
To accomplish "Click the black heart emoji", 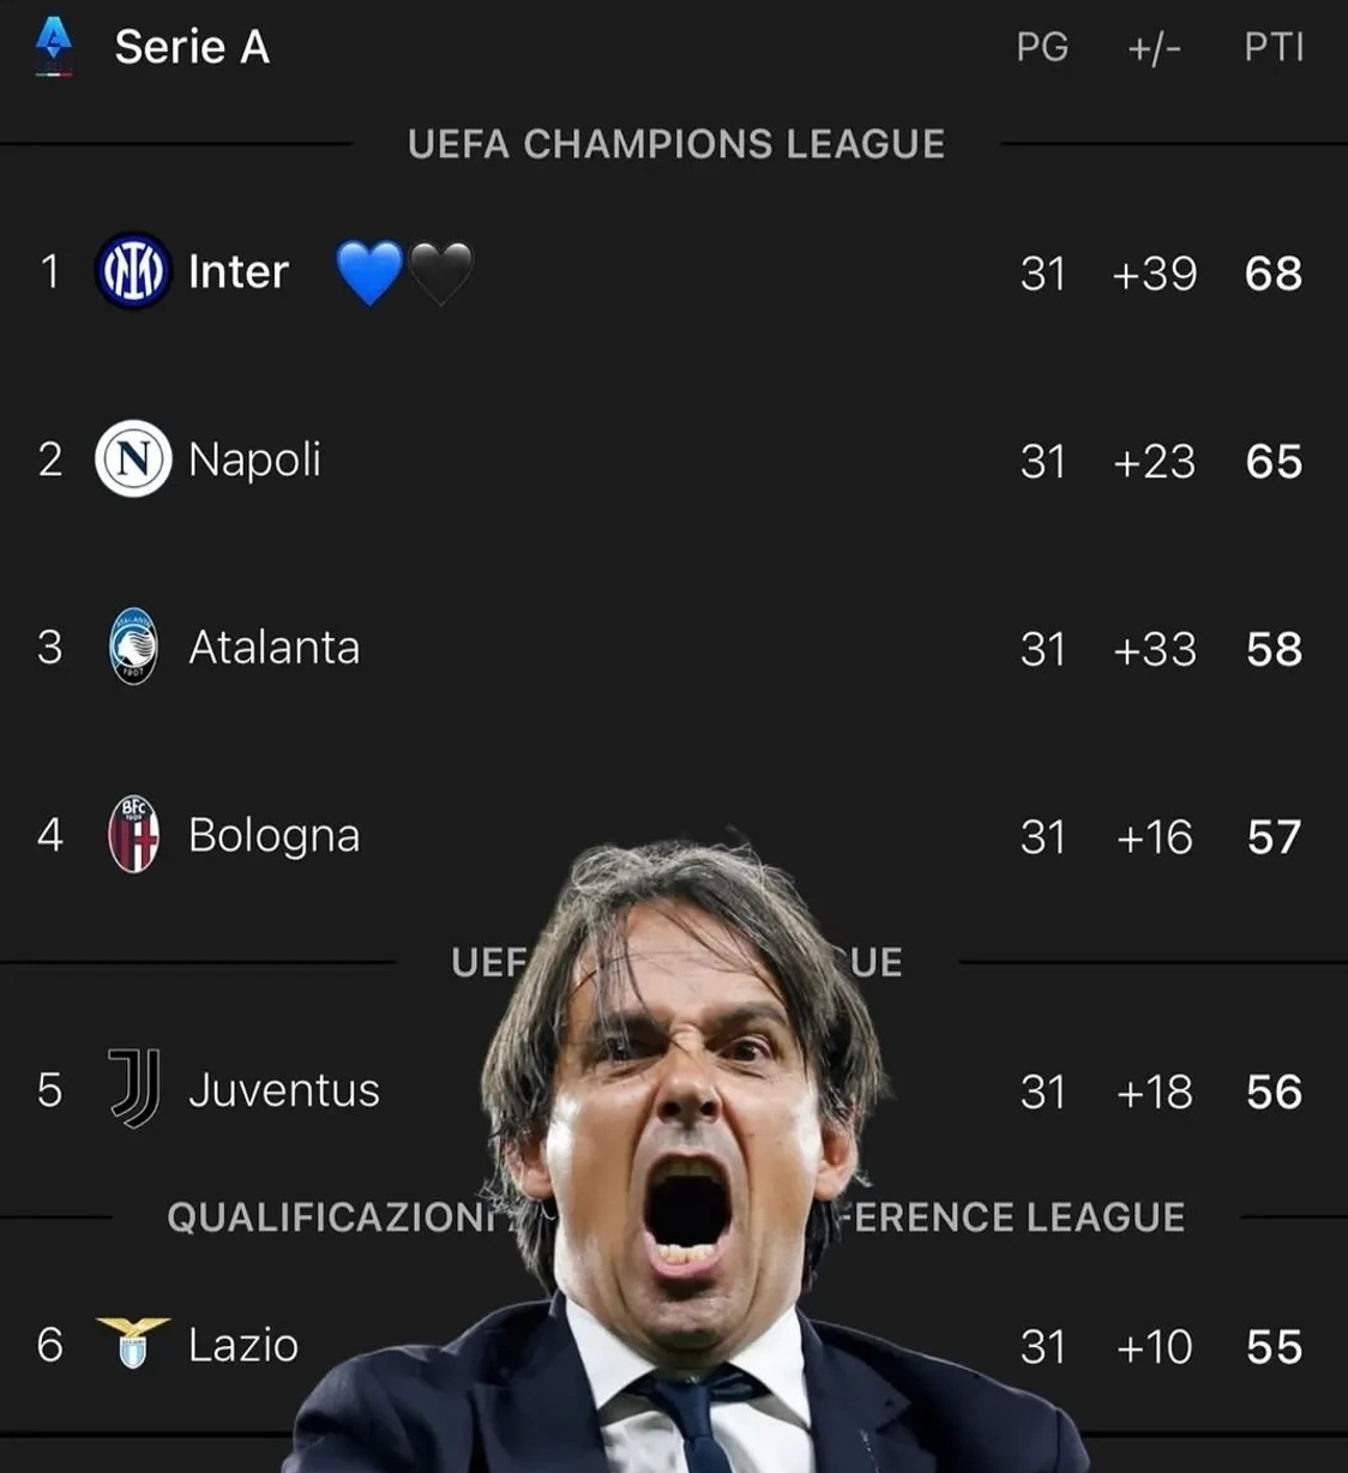I will point(440,272).
